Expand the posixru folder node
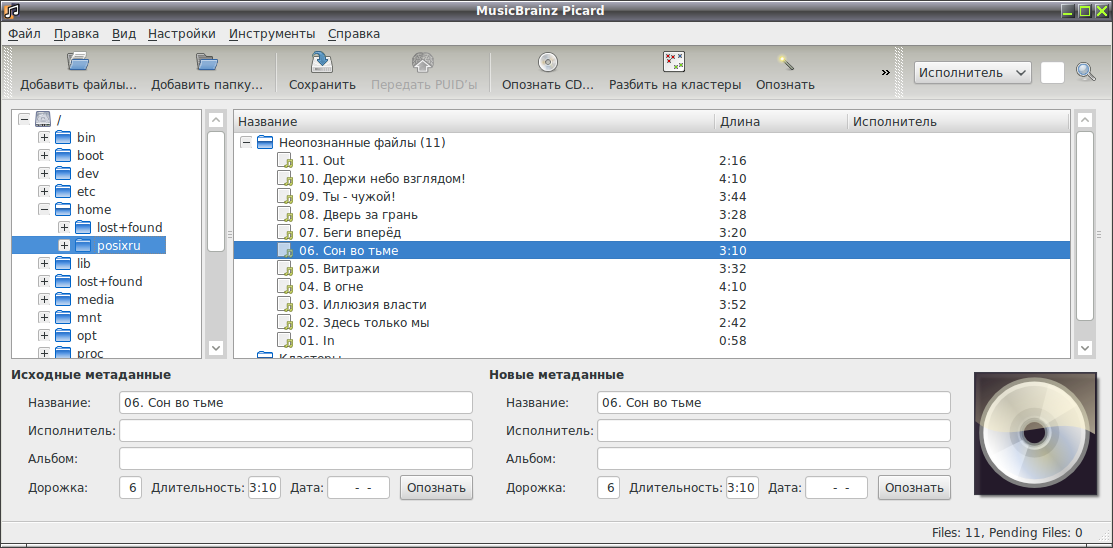Viewport: 1113px width, 548px height. pos(64,245)
